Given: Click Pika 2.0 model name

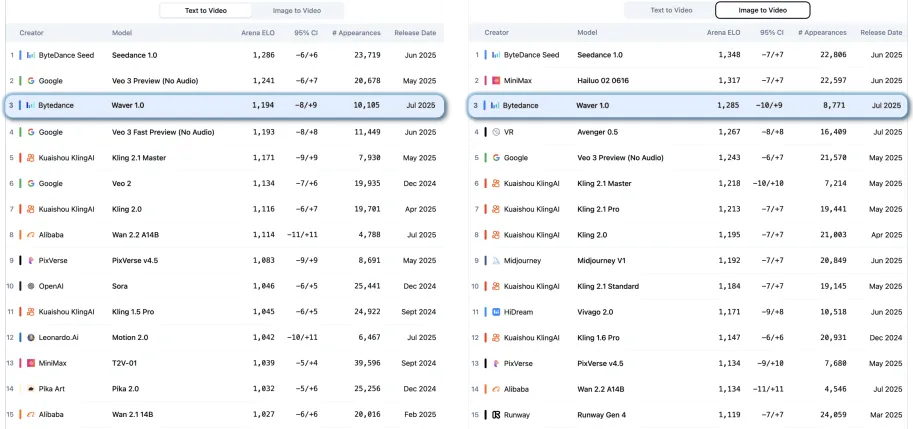Looking at the screenshot, I should (x=125, y=388).
